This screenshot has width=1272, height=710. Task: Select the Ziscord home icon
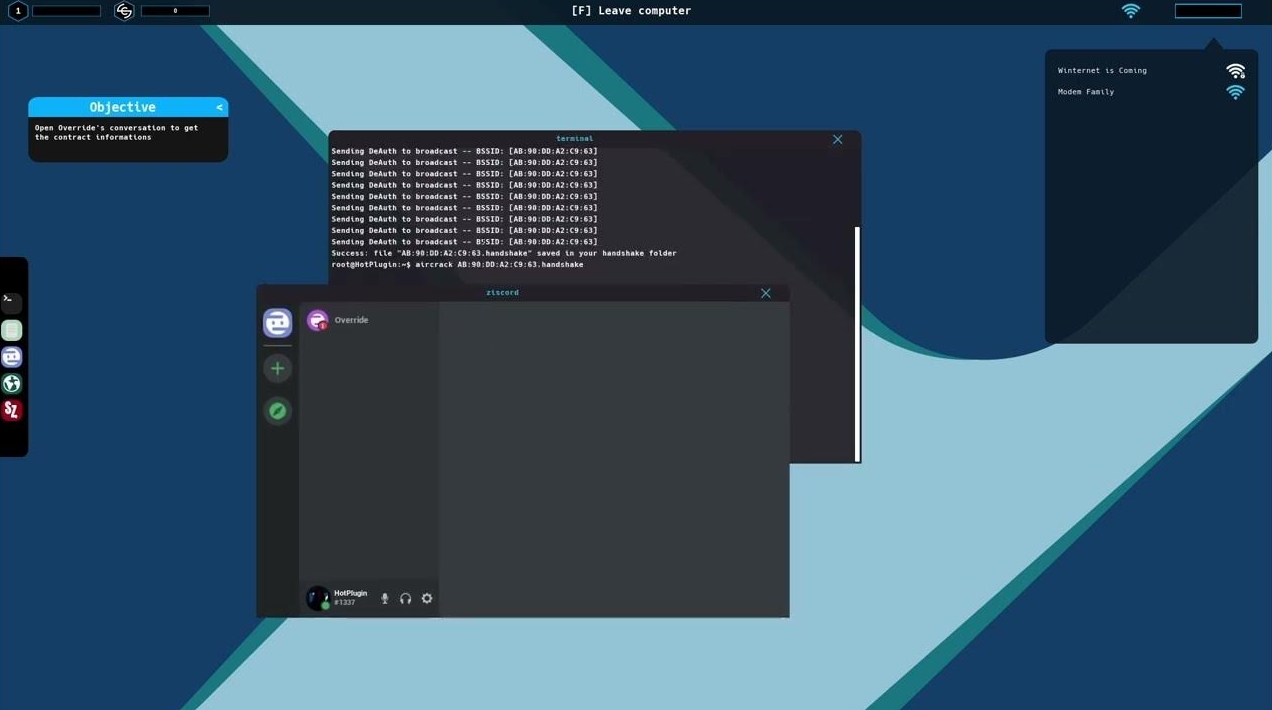click(277, 322)
